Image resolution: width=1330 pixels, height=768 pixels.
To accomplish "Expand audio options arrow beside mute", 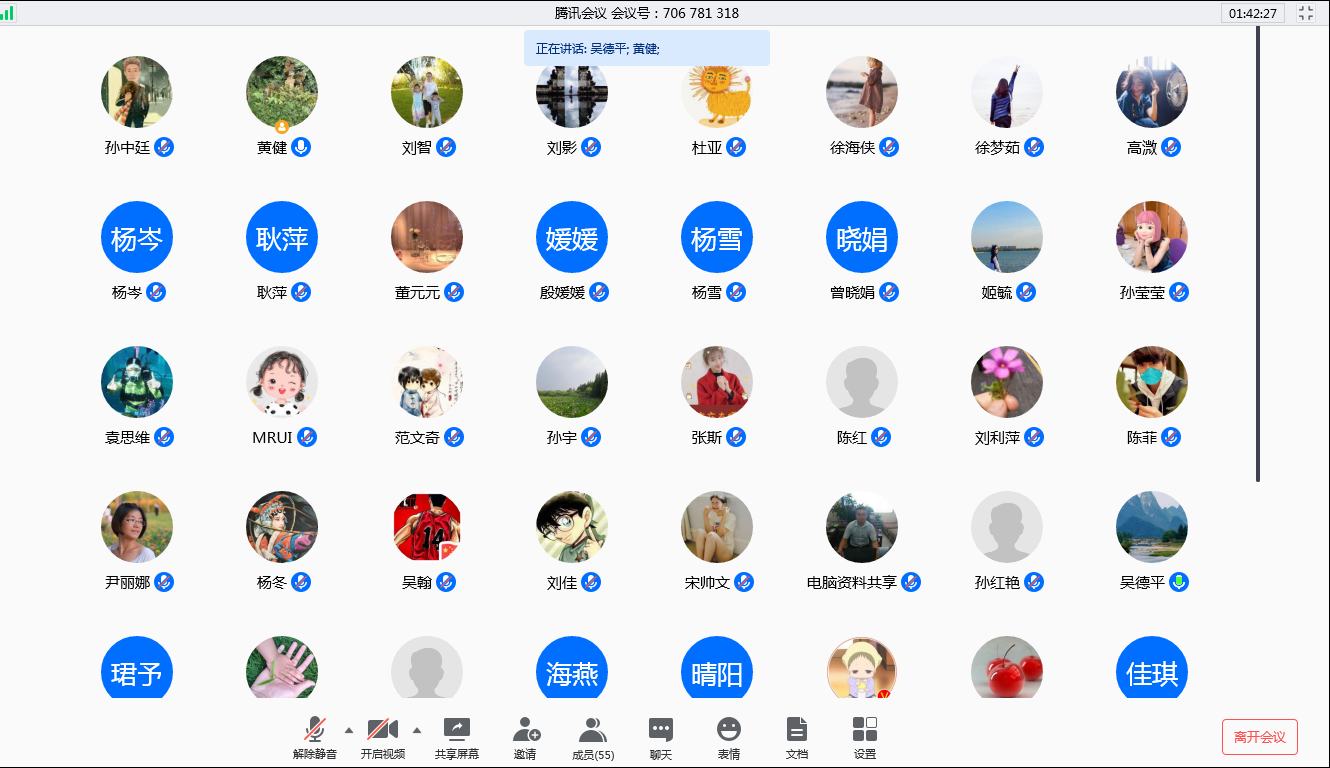I will [349, 729].
